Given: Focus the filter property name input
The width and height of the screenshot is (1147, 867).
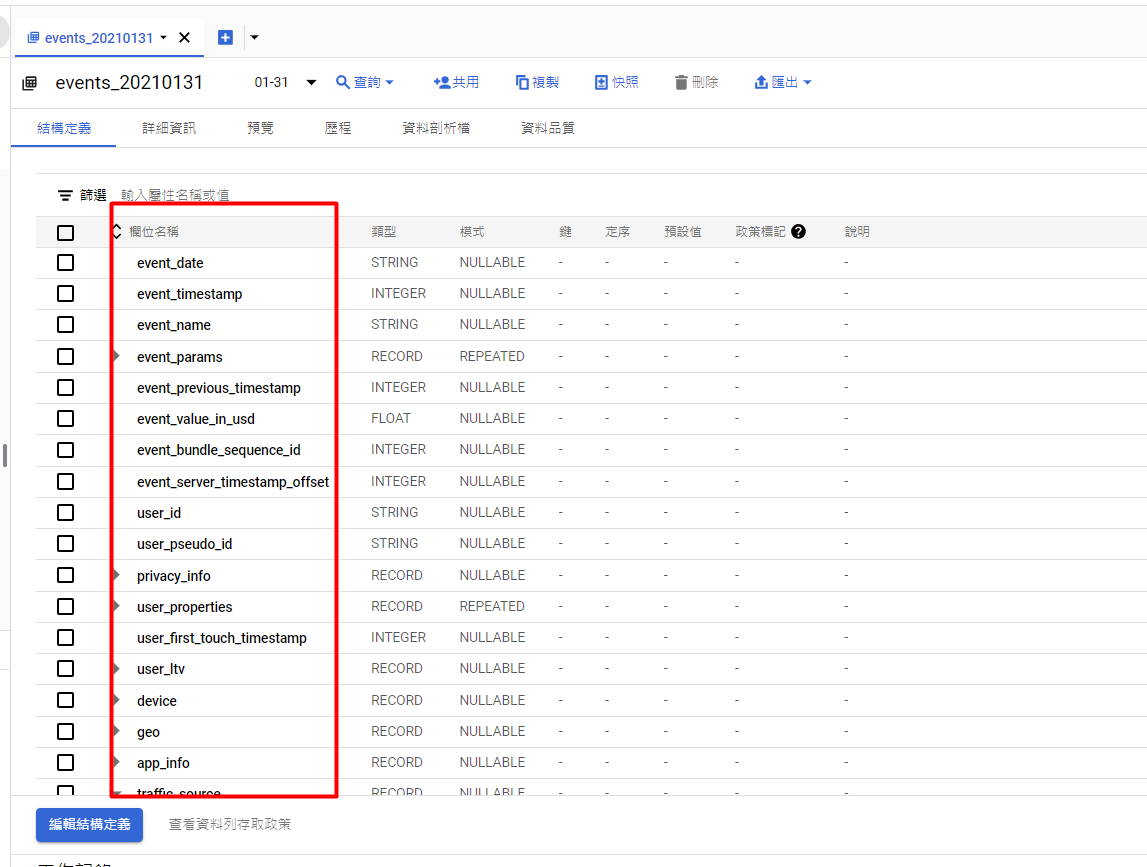Looking at the screenshot, I should (x=176, y=195).
